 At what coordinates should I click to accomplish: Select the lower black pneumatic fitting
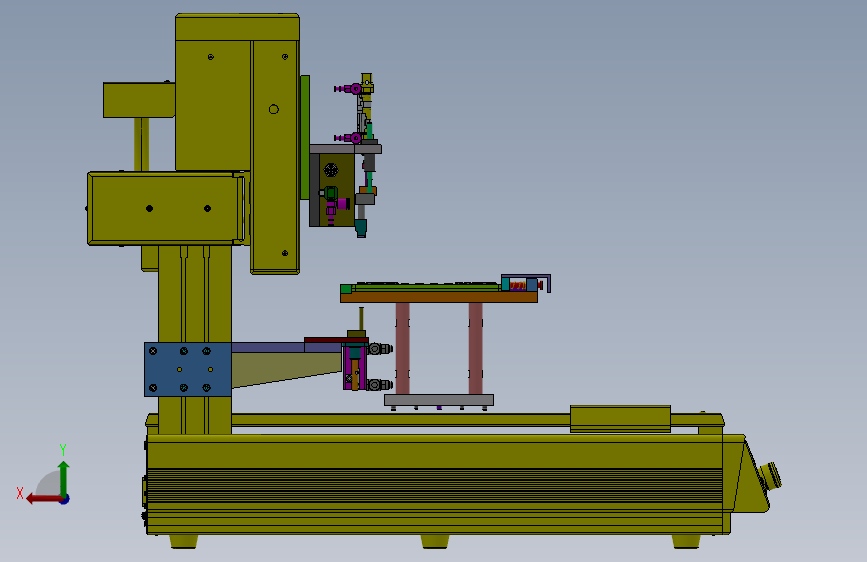point(380,385)
